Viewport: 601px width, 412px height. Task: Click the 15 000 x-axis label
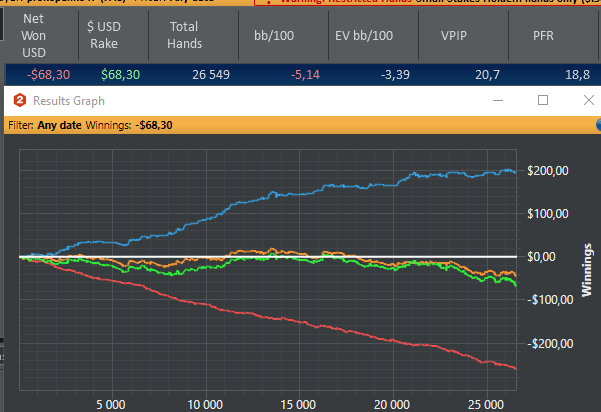point(298,405)
